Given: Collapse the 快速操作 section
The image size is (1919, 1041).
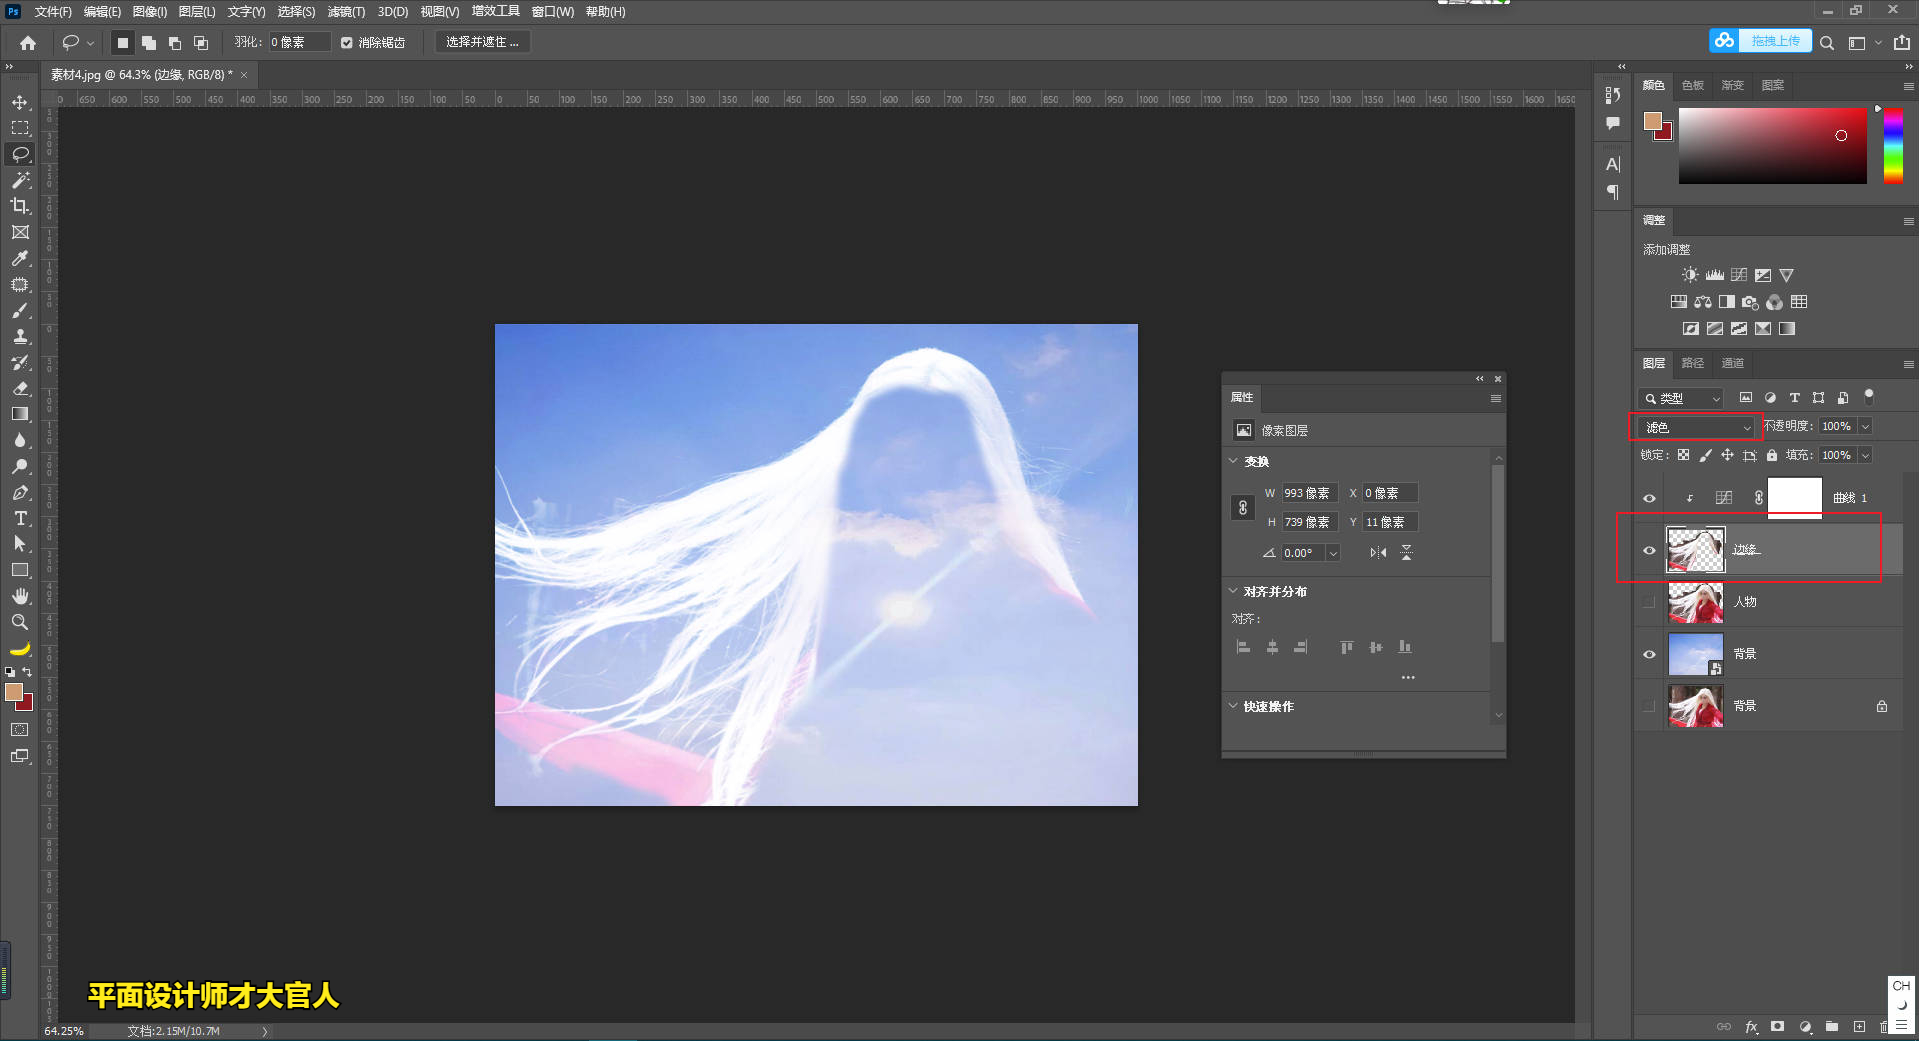Looking at the screenshot, I should (x=1234, y=706).
